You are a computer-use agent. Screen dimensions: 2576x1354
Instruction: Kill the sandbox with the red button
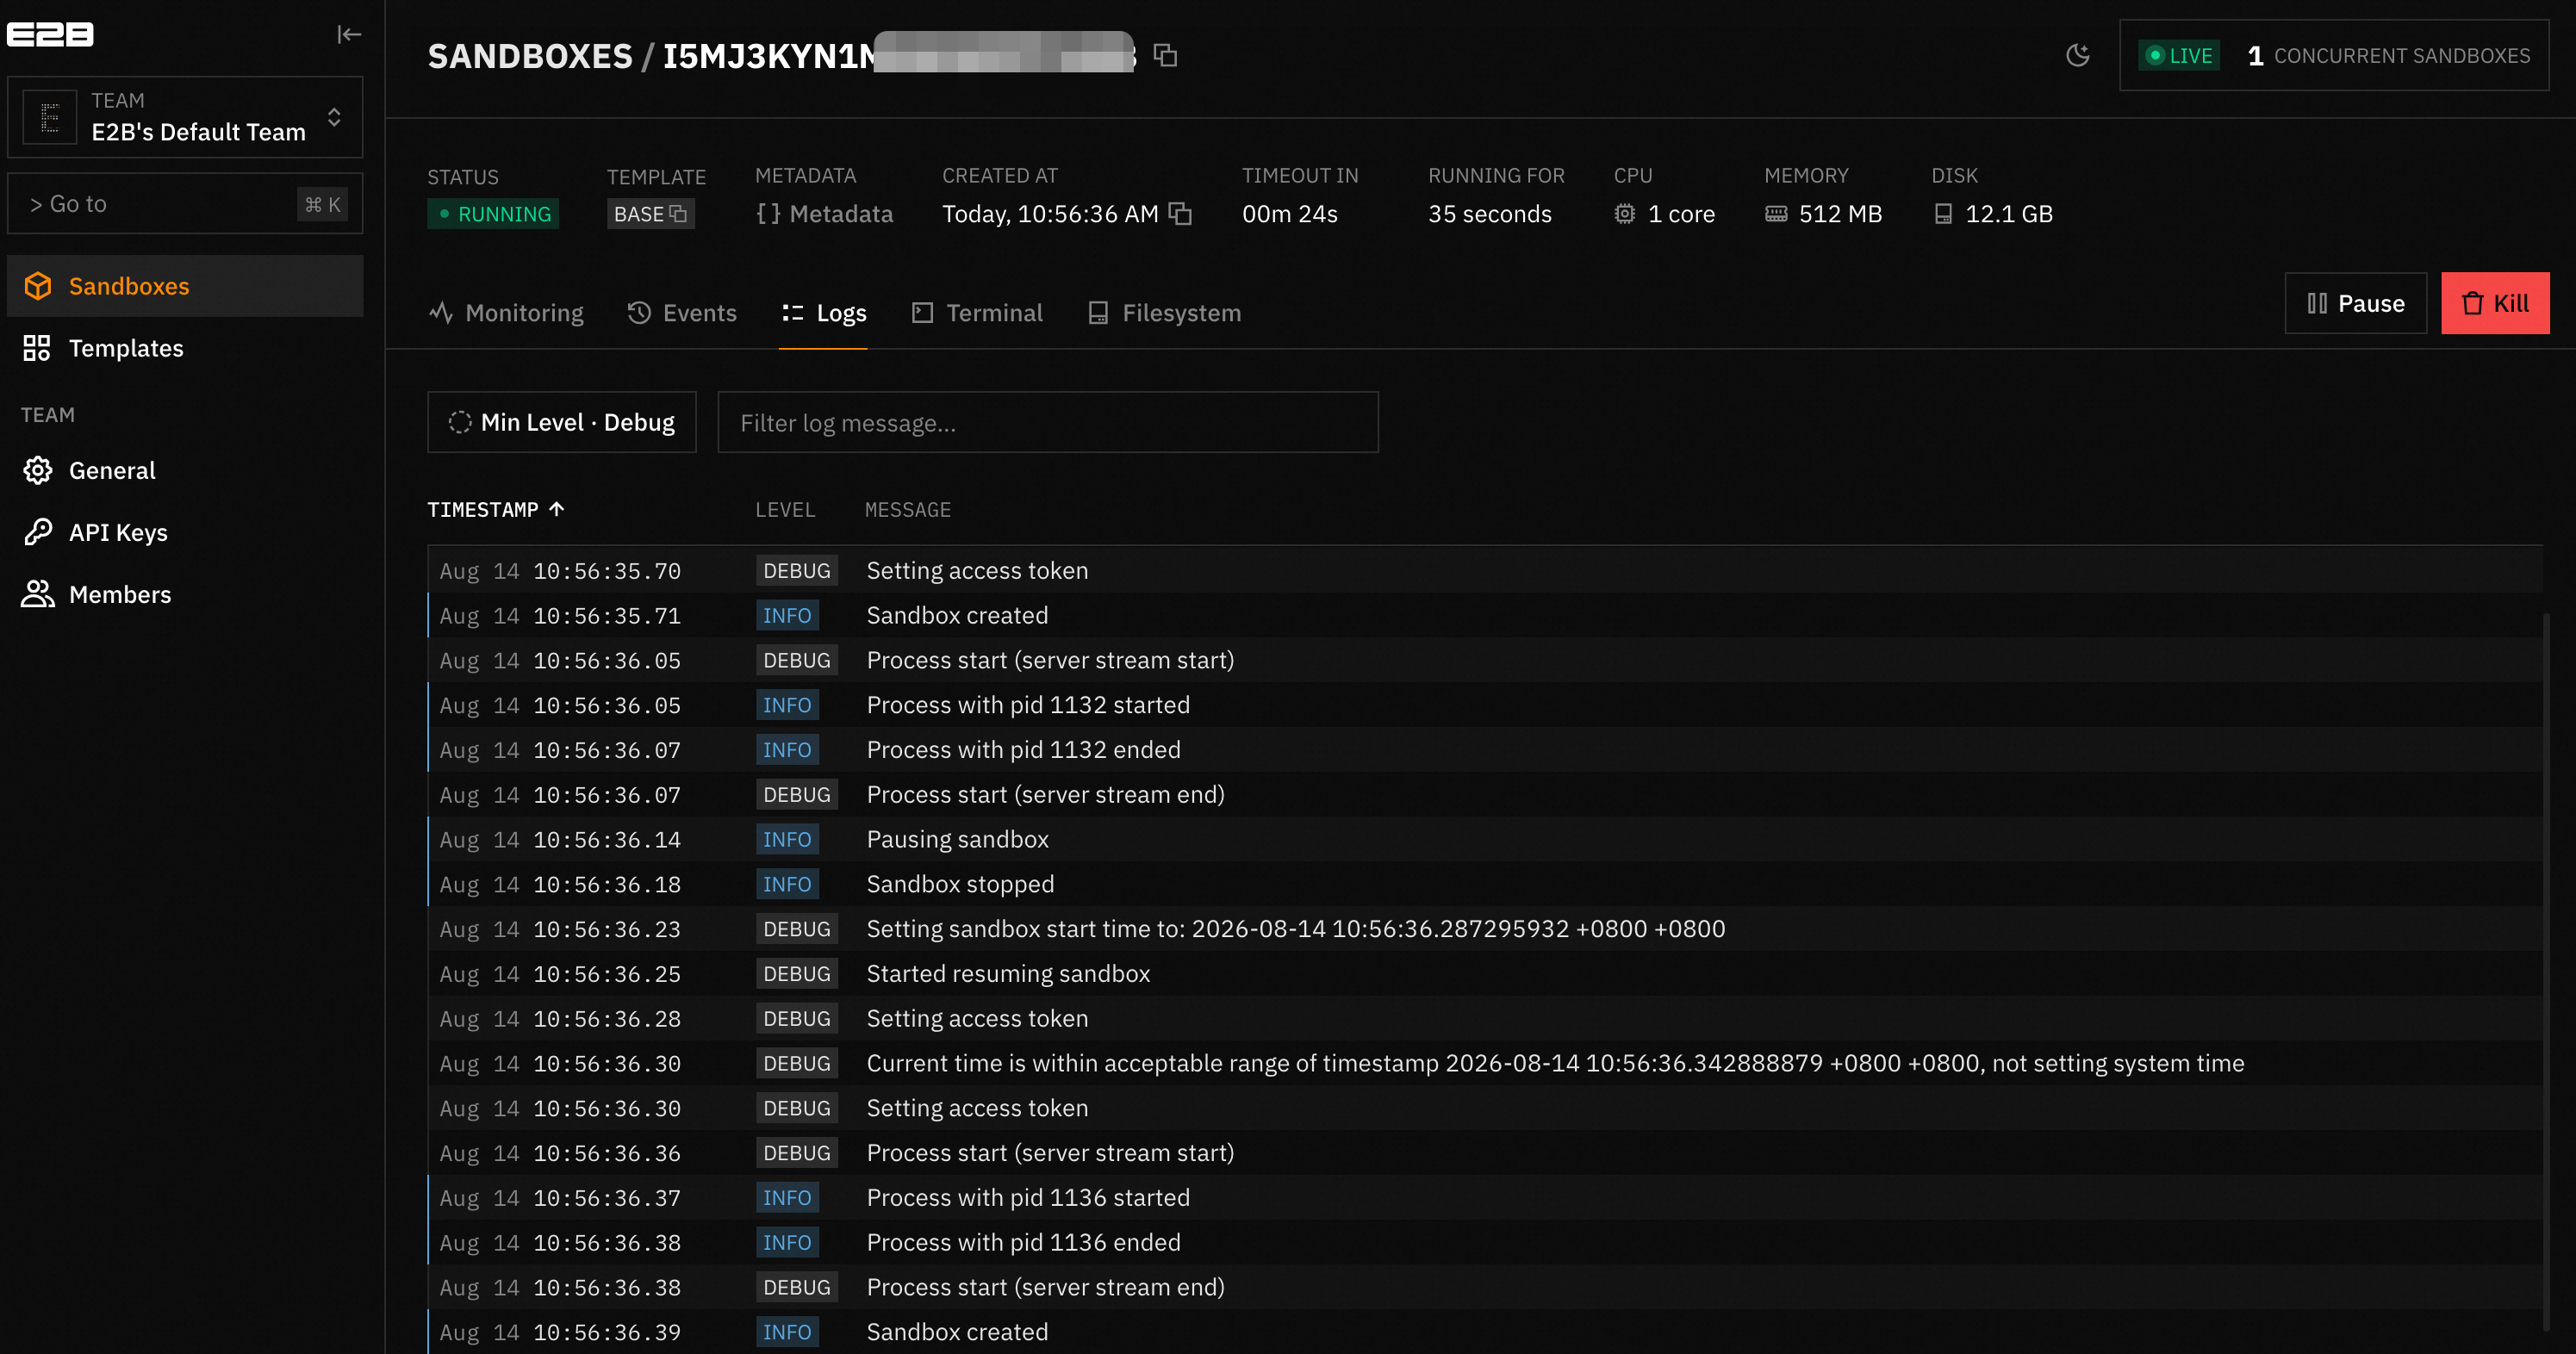point(2495,303)
